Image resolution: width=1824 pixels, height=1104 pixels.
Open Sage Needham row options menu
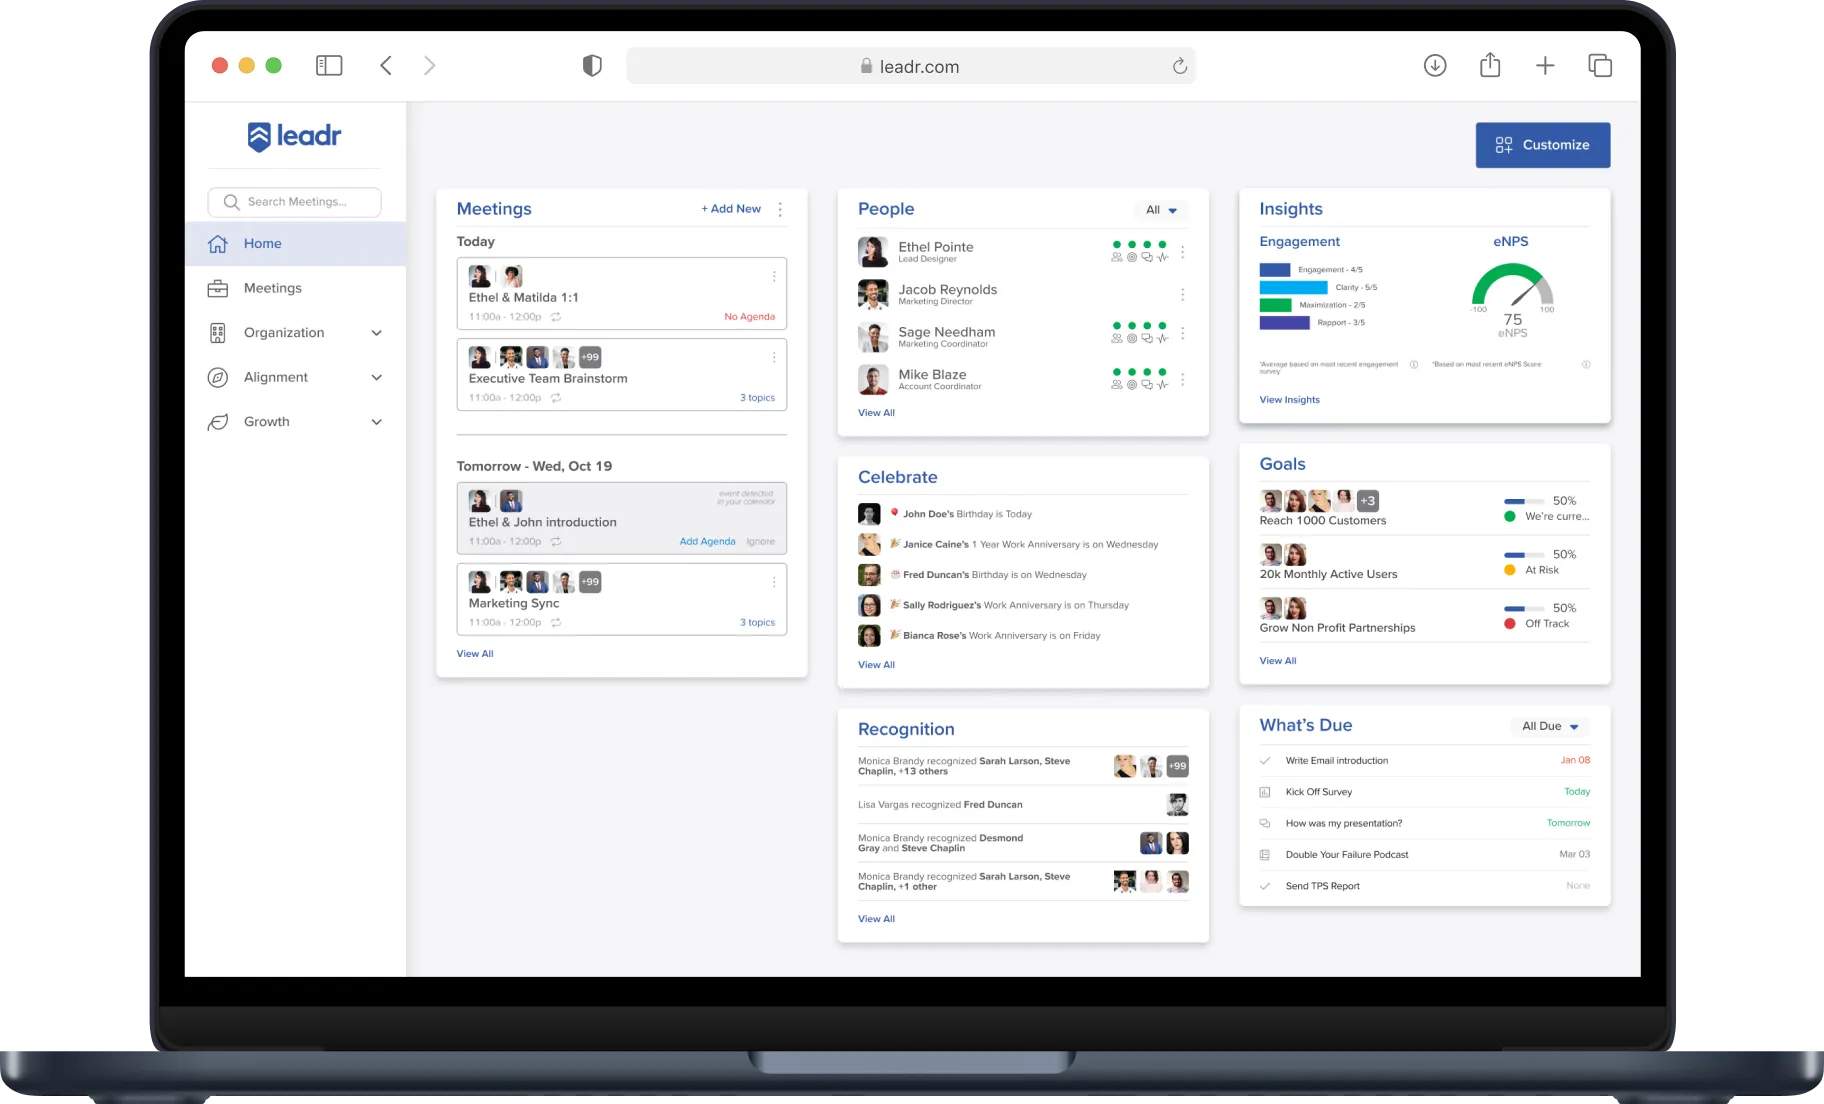point(1182,333)
